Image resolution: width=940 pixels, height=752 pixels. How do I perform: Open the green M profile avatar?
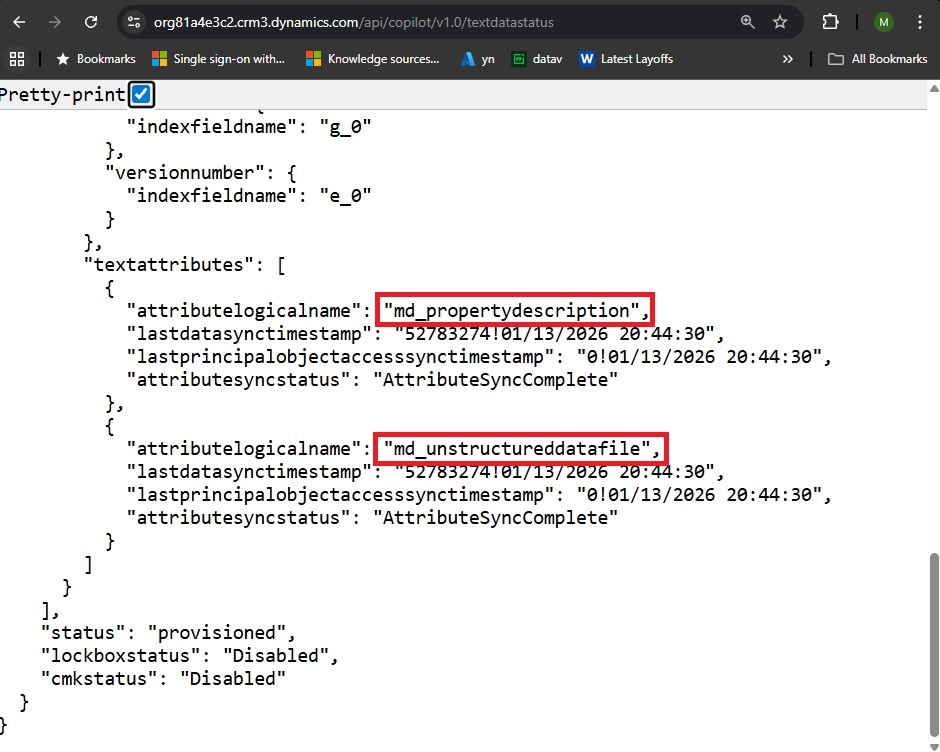pos(883,22)
